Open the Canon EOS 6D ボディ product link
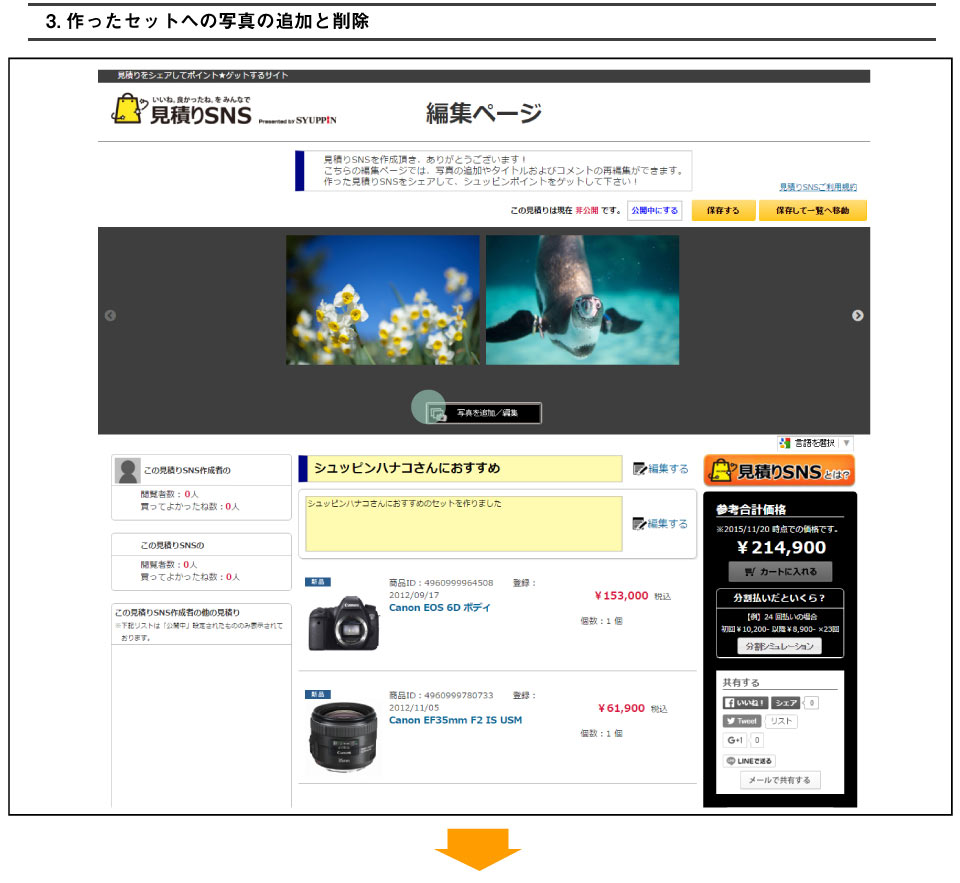 (x=440, y=607)
